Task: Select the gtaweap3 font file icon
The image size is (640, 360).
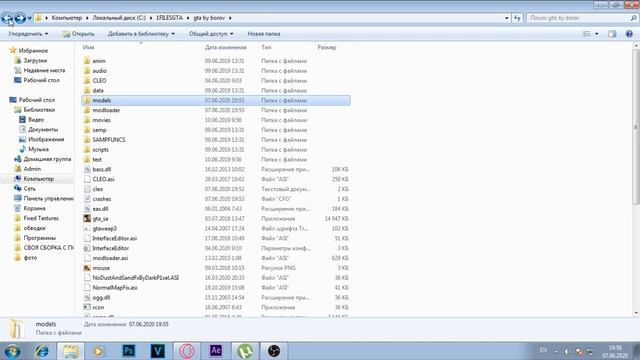Action: tap(87, 228)
